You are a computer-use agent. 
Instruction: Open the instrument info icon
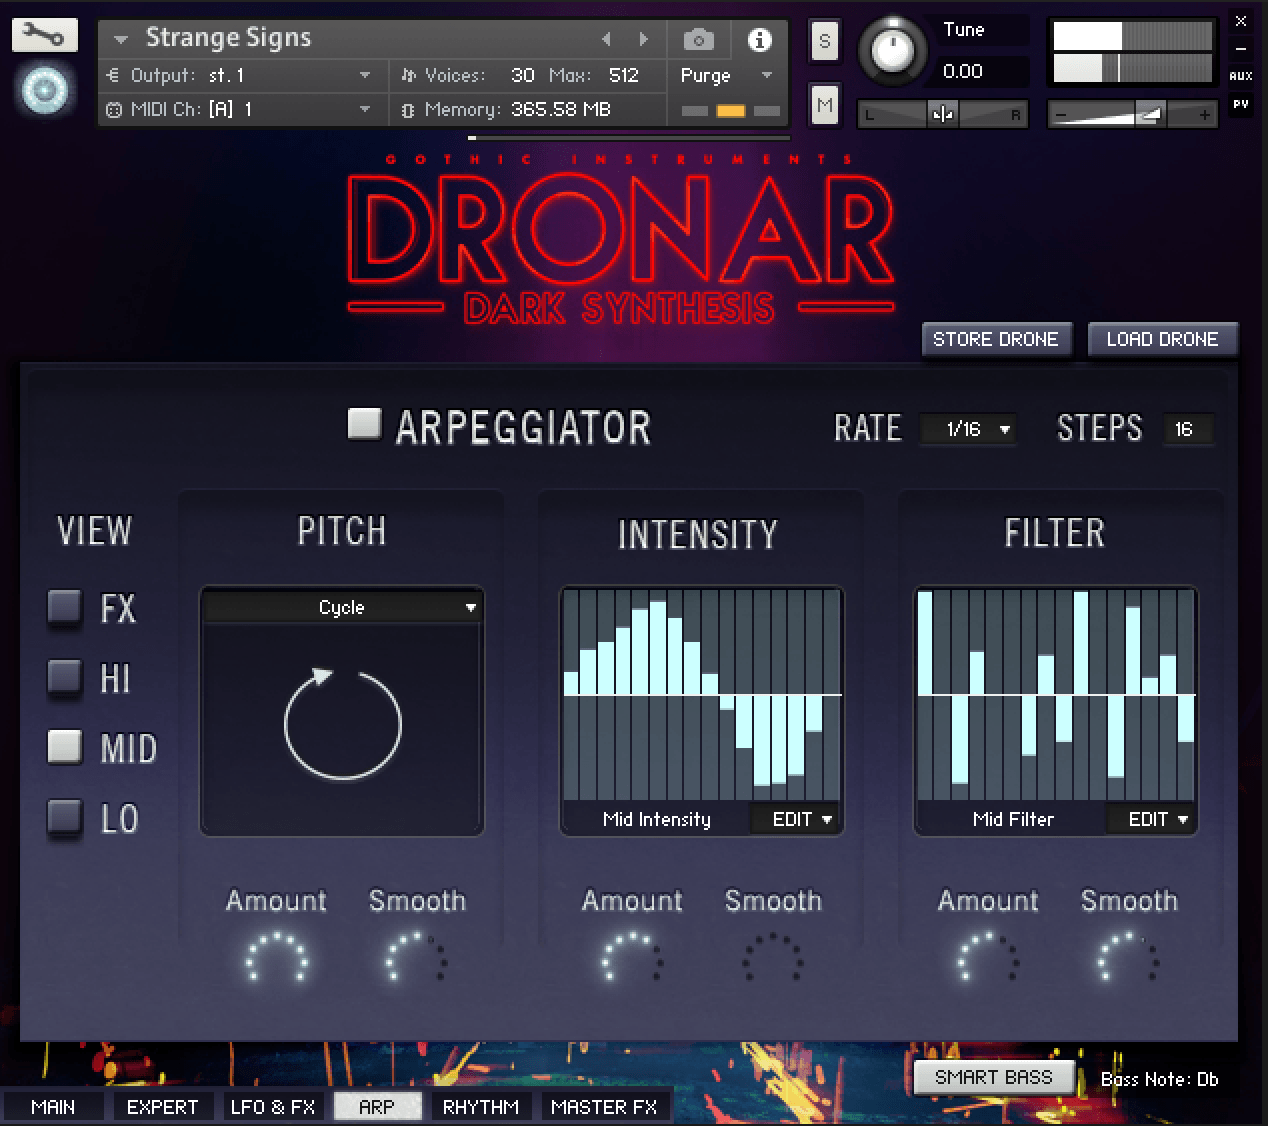[x=759, y=40]
